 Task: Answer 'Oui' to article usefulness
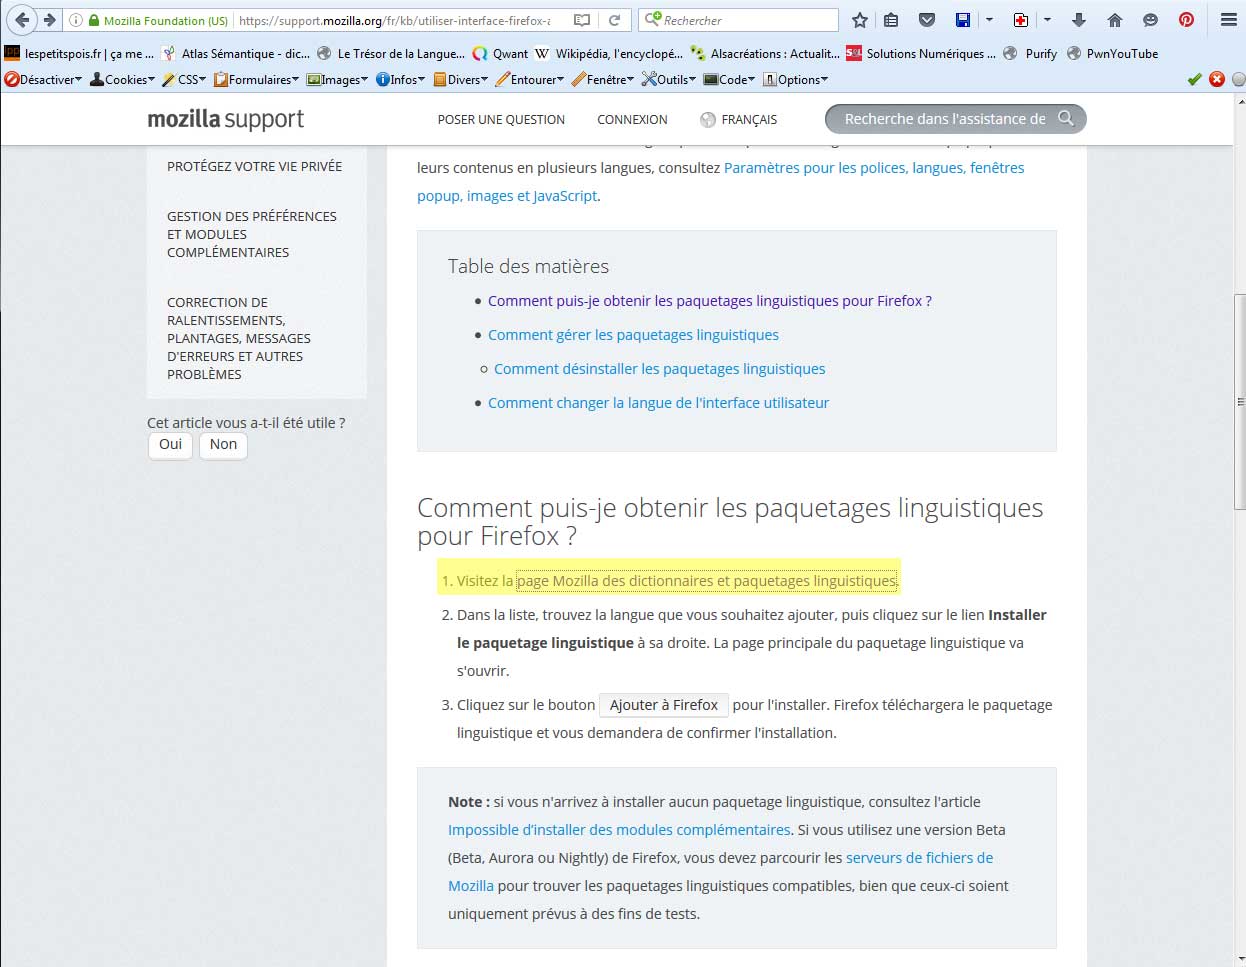(x=170, y=445)
